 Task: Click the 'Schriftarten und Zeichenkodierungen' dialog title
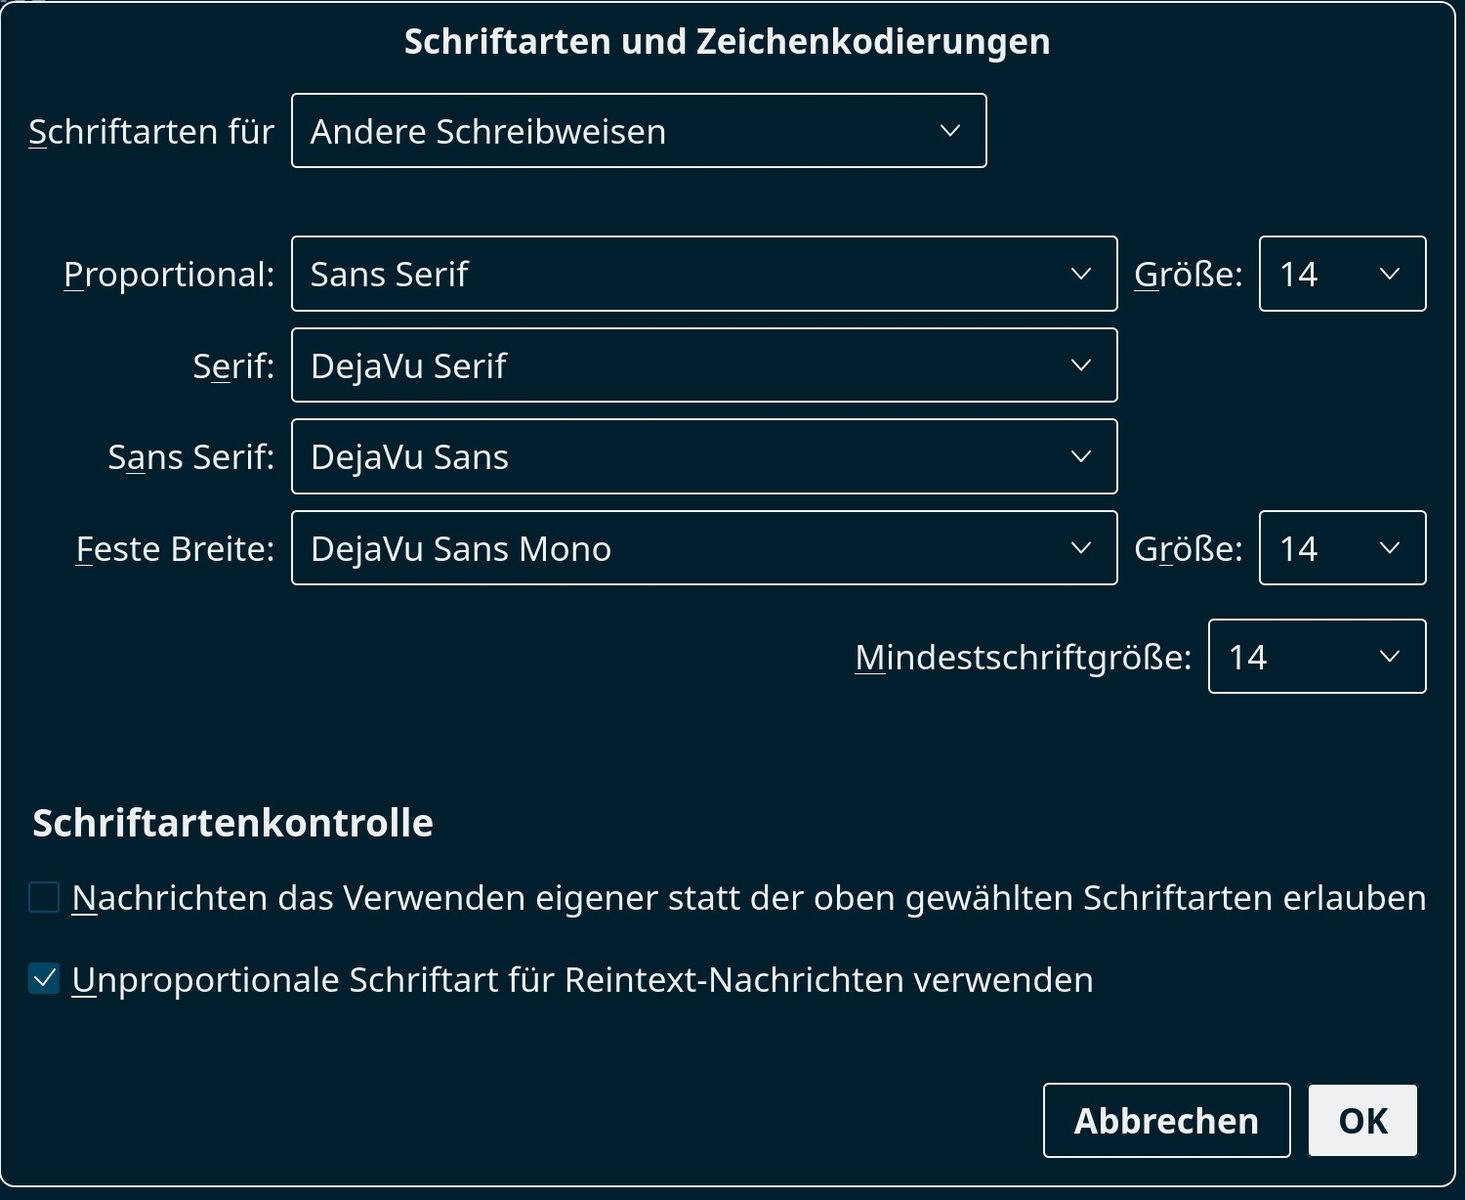[x=727, y=42]
